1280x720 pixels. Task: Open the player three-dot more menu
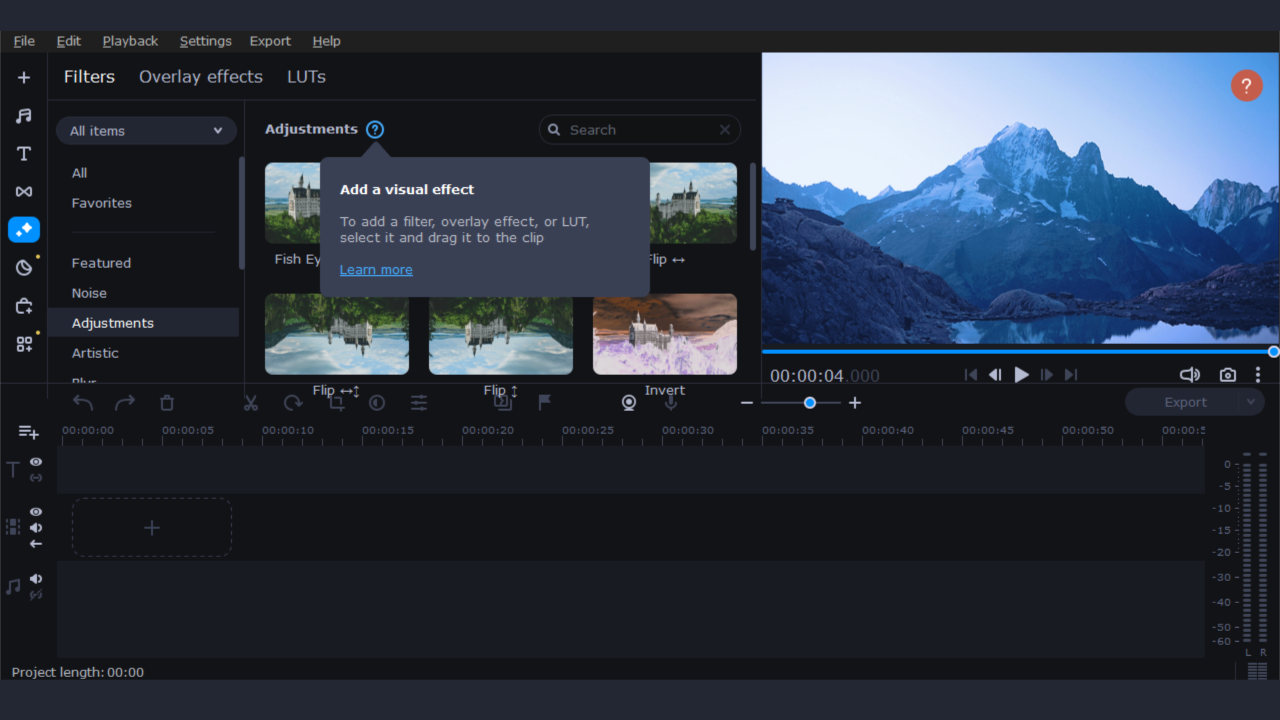point(1258,375)
